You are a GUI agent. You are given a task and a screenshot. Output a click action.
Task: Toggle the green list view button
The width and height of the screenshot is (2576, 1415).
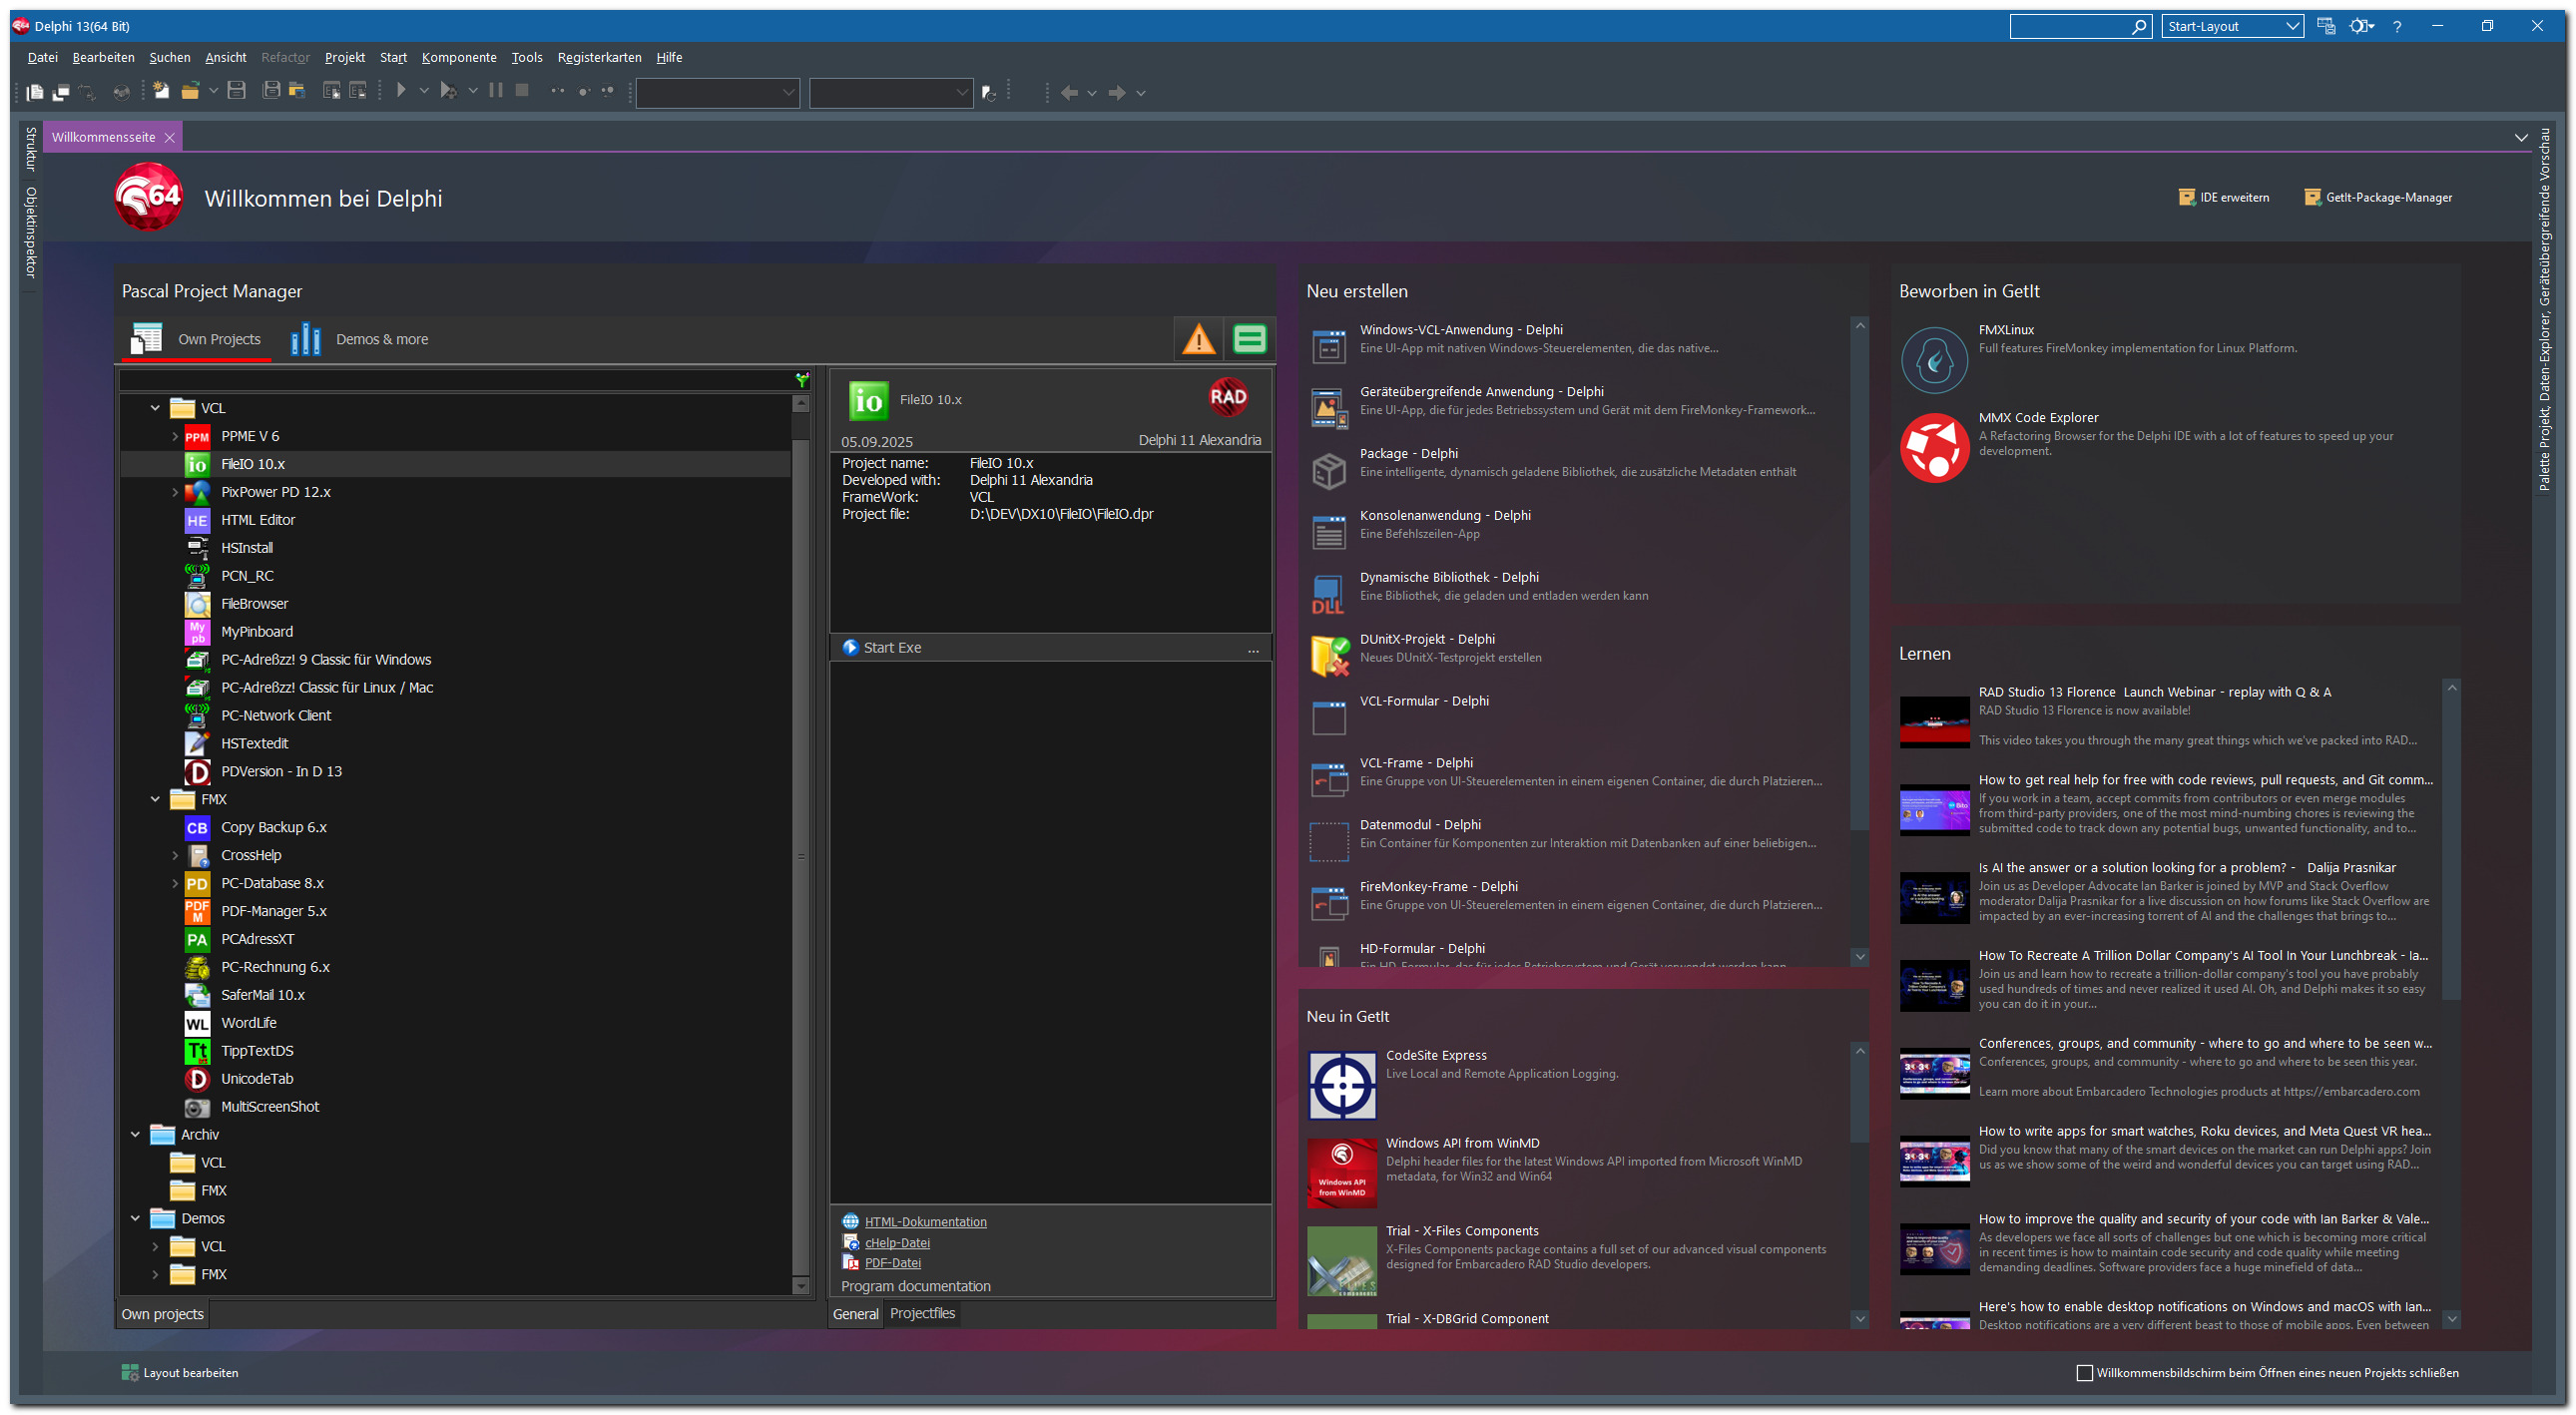[x=1250, y=339]
